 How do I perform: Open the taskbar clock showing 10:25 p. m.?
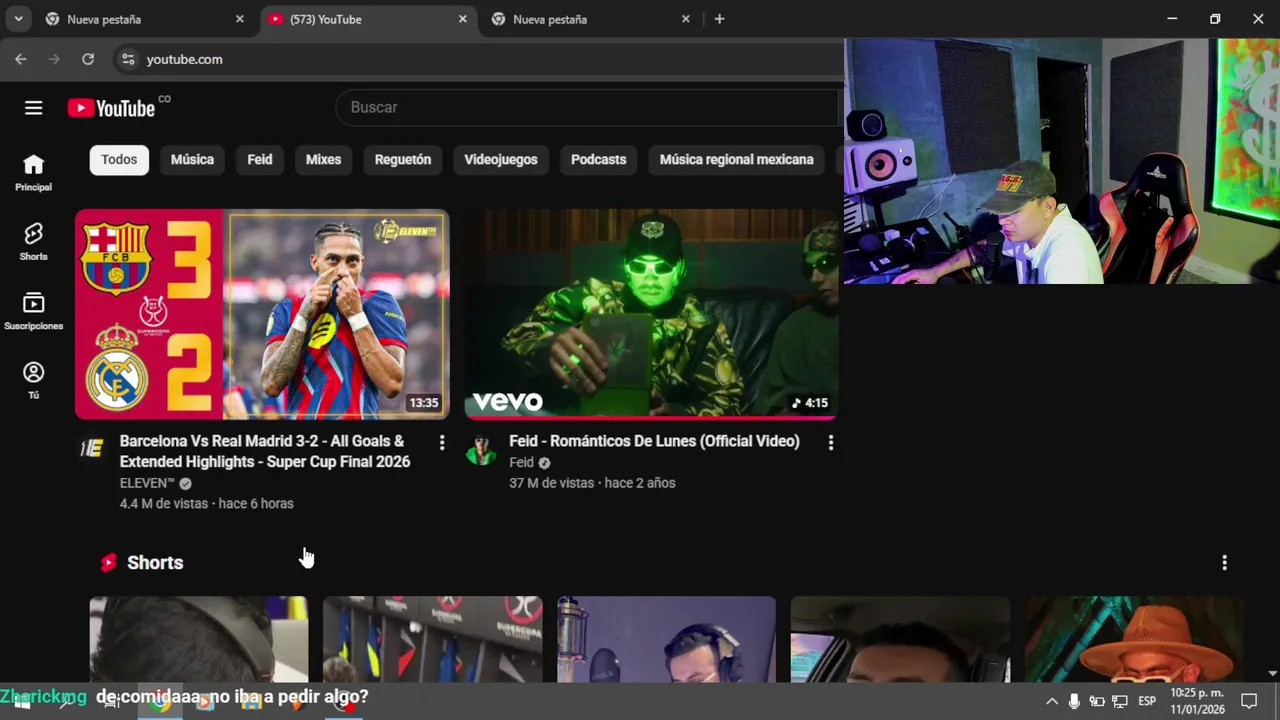pos(1197,701)
